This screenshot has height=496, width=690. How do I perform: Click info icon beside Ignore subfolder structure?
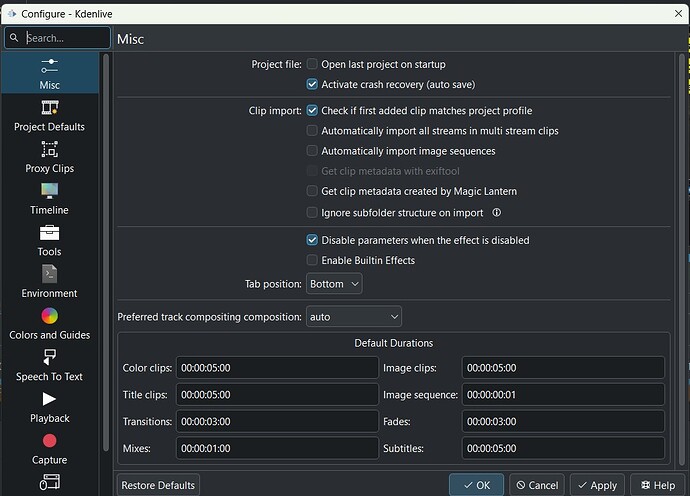(496, 213)
